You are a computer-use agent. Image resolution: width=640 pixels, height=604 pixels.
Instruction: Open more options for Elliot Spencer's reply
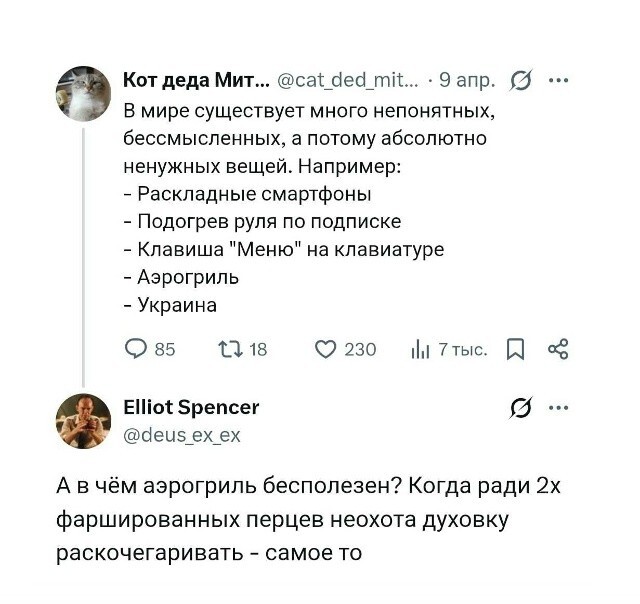coord(558,408)
